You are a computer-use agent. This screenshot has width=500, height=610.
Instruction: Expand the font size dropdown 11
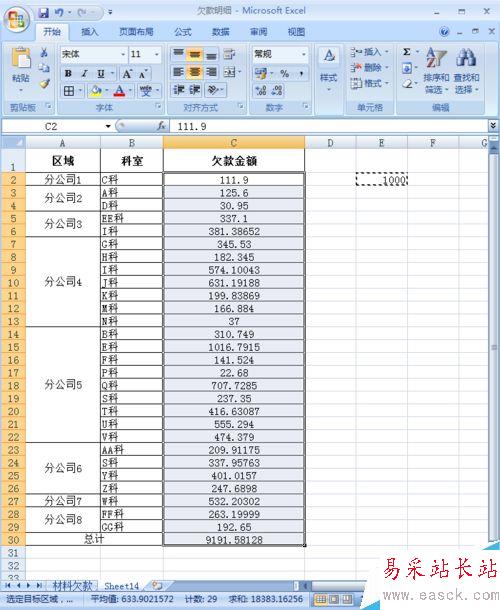157,54
